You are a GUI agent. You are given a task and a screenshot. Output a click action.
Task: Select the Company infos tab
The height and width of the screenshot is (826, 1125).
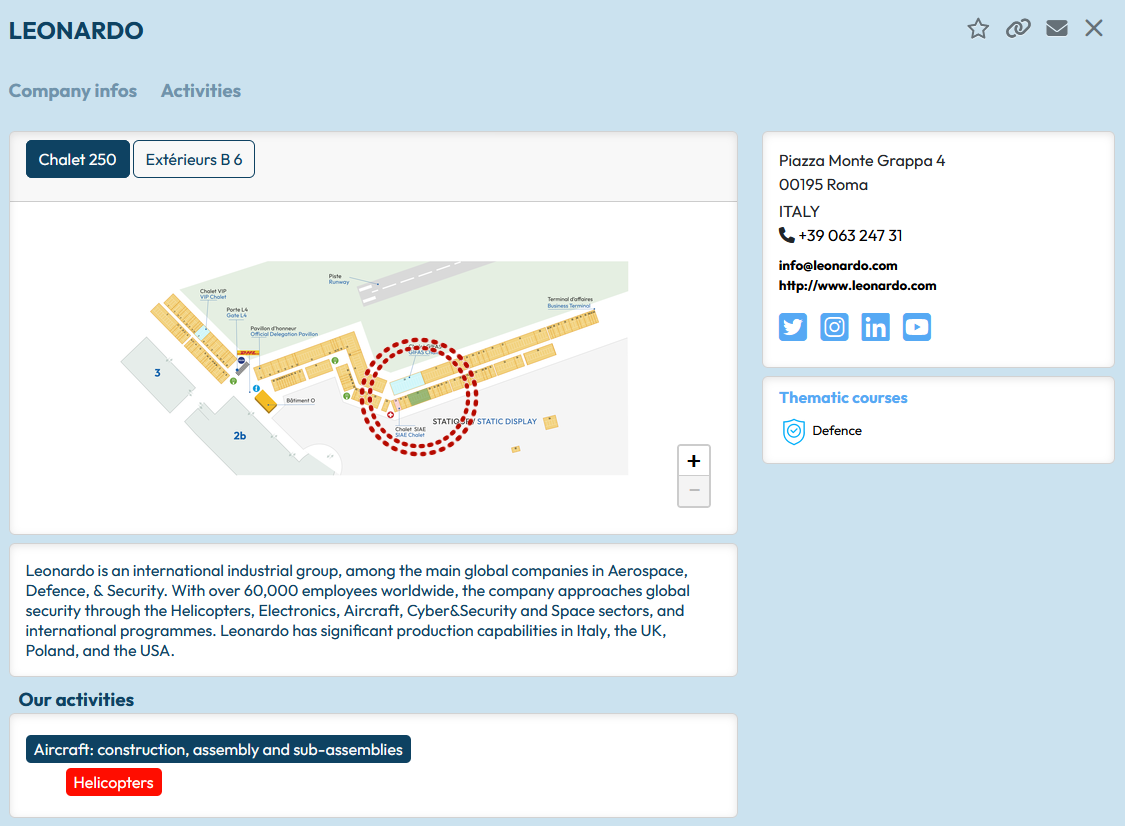(73, 91)
